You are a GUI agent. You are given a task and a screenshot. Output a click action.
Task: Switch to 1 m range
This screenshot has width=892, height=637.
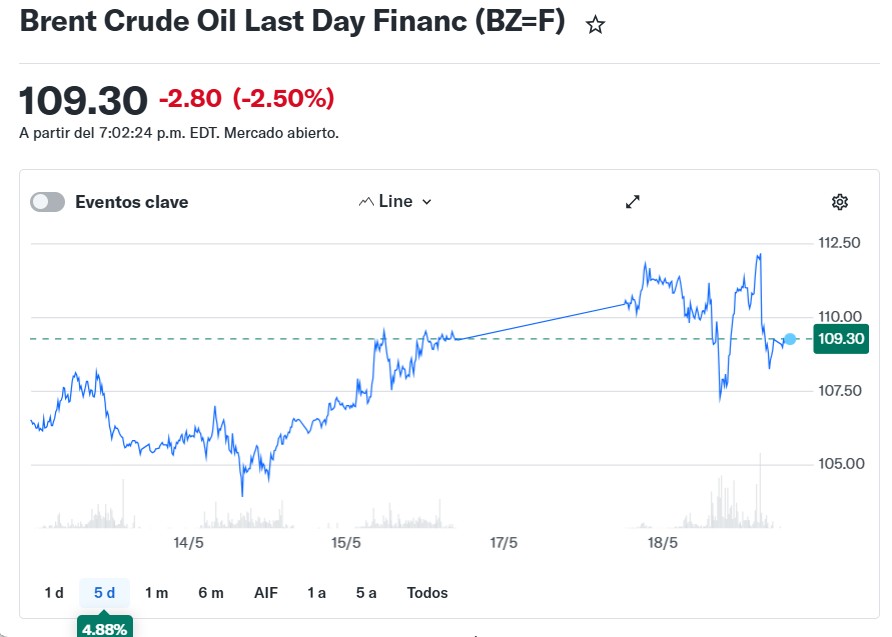click(x=156, y=593)
